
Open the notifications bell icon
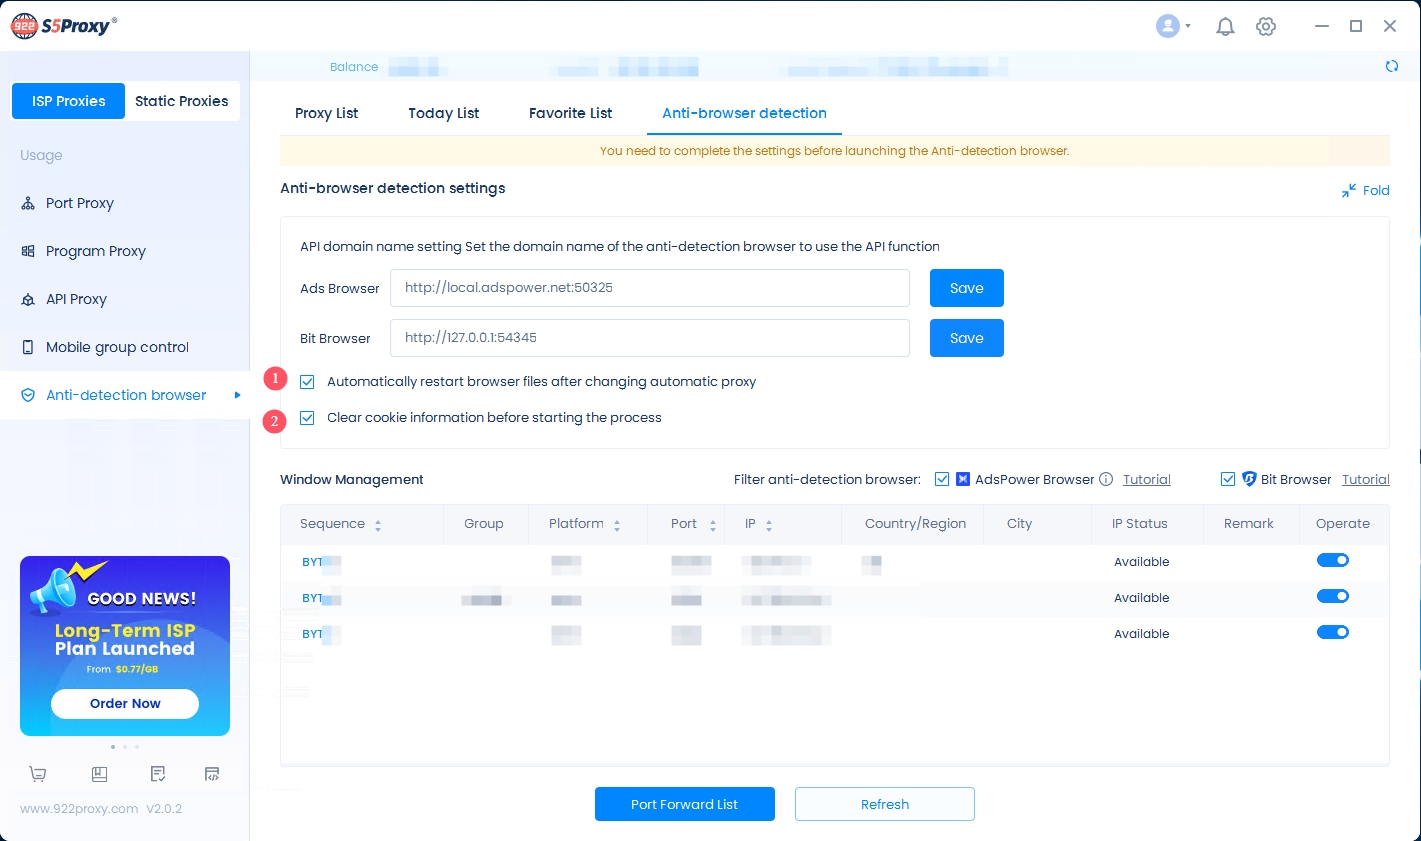pos(1225,27)
